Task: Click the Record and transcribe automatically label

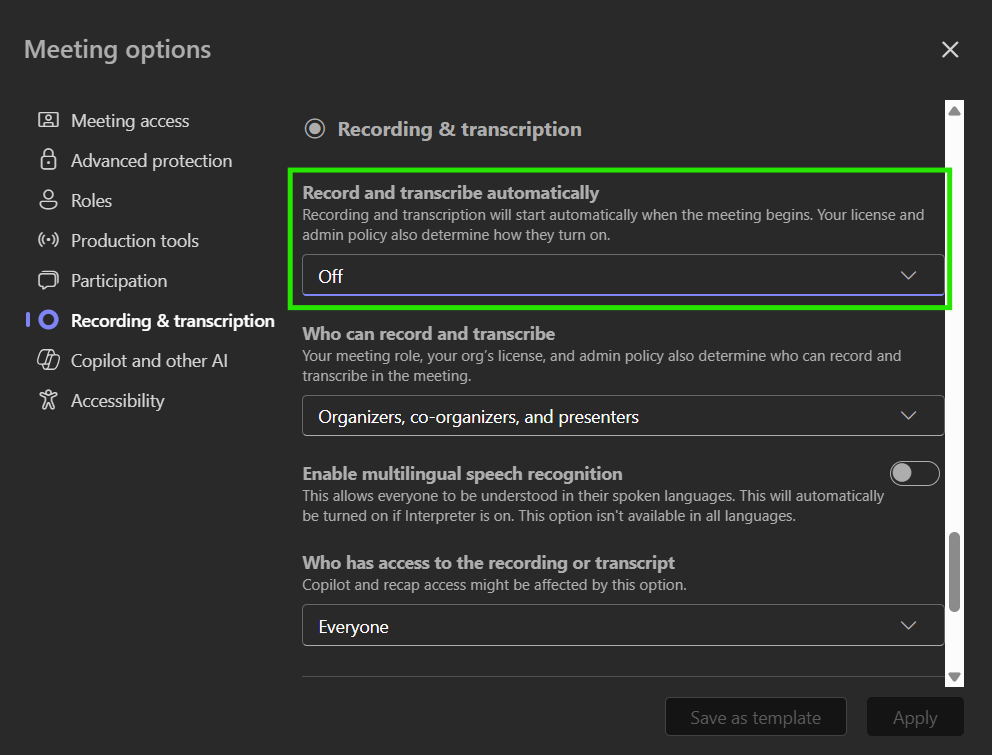Action: point(450,192)
